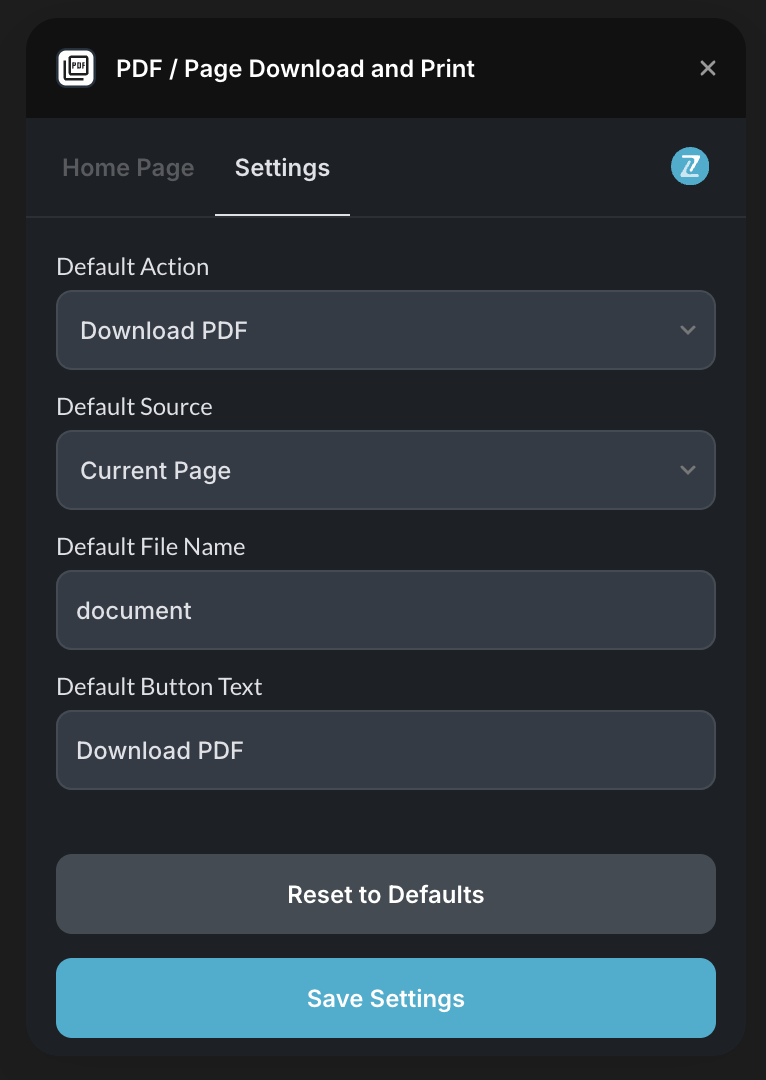This screenshot has width=766, height=1080.
Task: Click the Default Button Text label
Action: 160,687
